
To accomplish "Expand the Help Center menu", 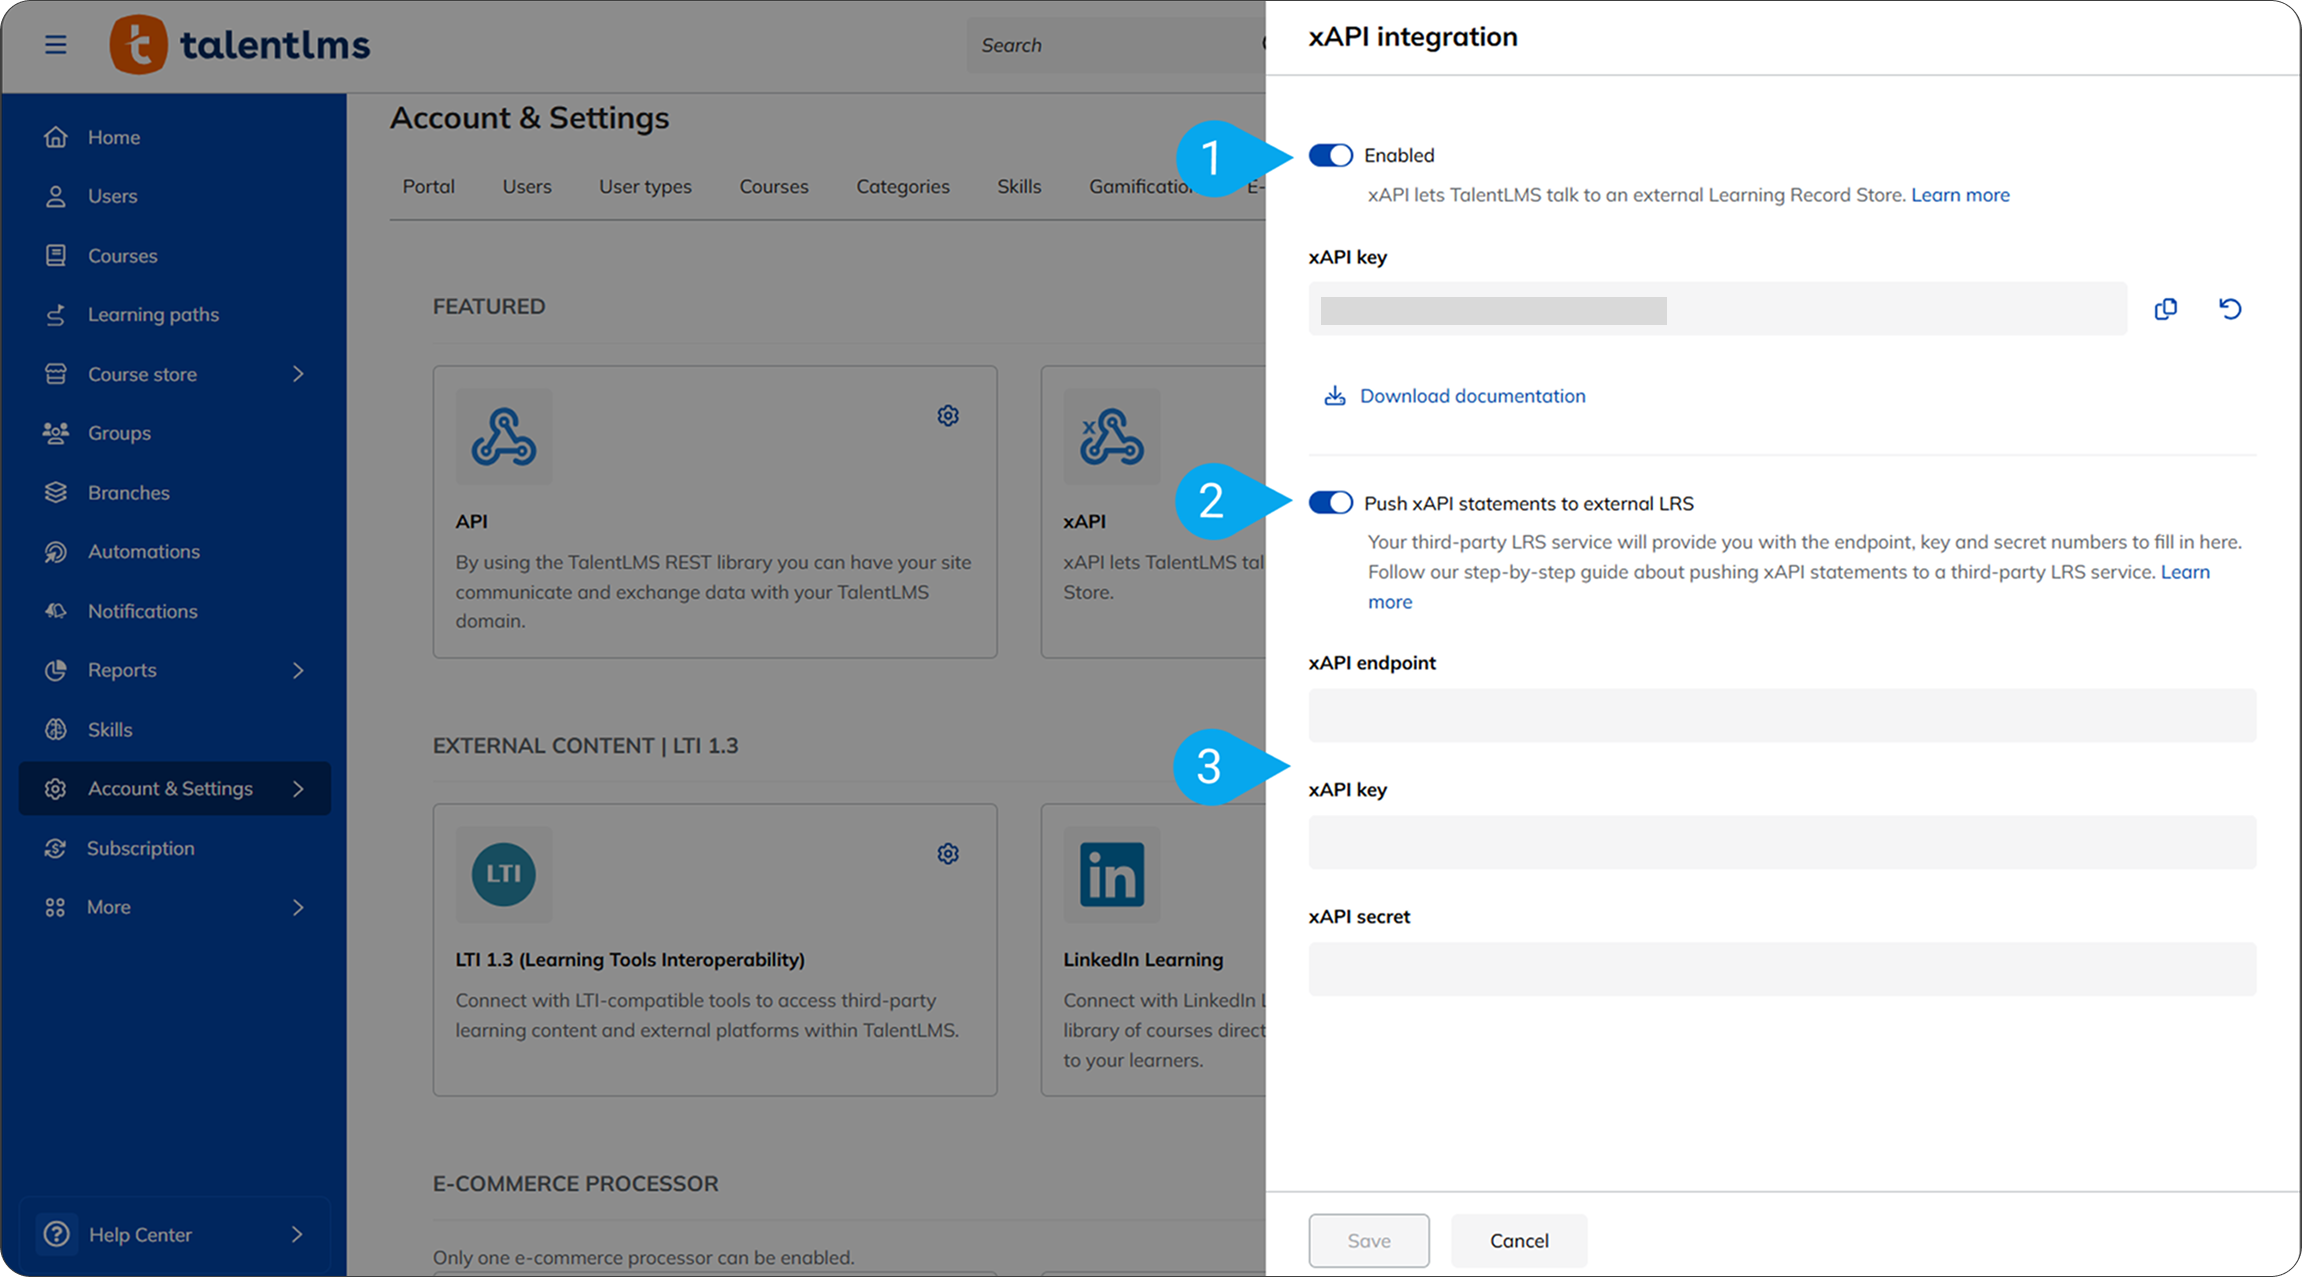I will (x=297, y=1234).
